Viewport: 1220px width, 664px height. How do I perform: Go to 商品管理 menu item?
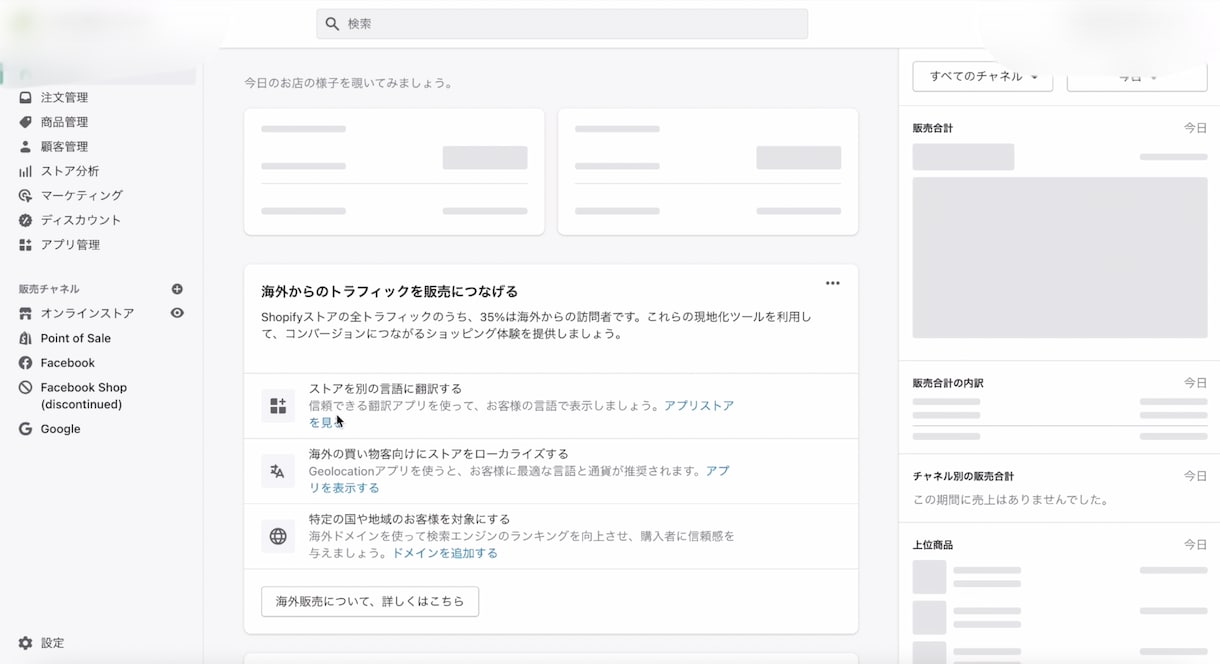(x=64, y=122)
